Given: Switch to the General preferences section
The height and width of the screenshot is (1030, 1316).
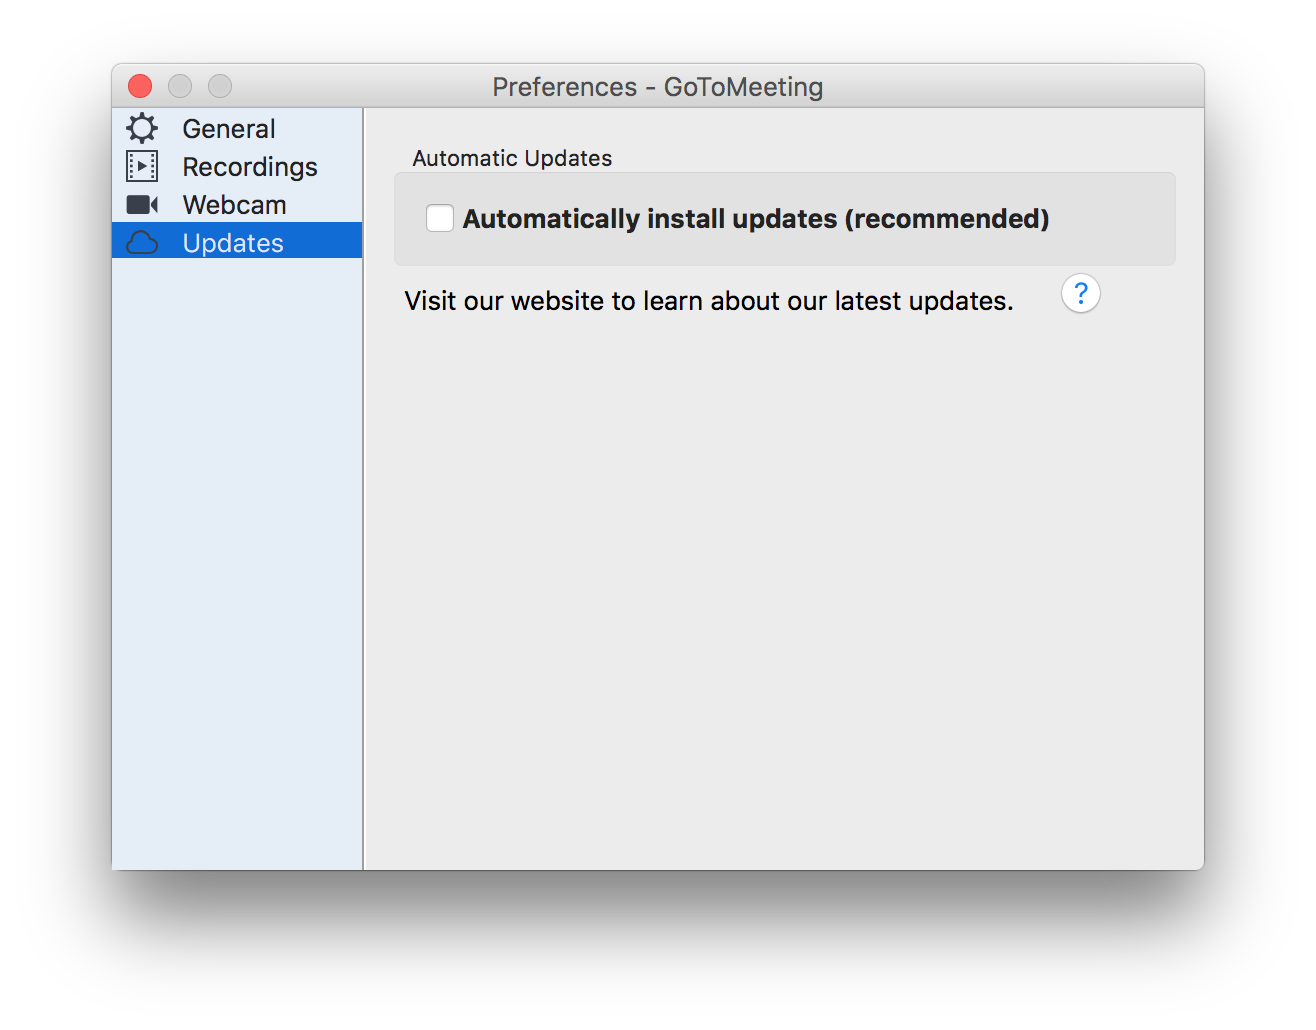Looking at the screenshot, I should click(237, 128).
